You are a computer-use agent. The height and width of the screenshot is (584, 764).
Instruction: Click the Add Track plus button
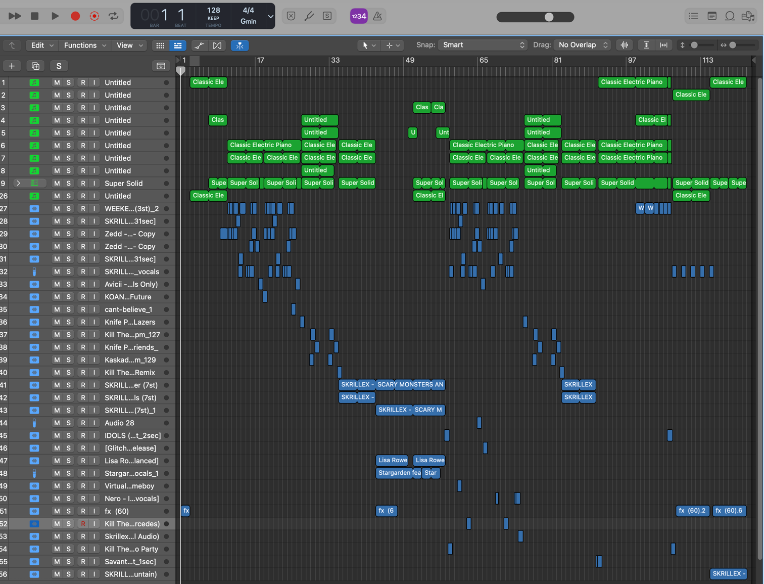point(12,66)
